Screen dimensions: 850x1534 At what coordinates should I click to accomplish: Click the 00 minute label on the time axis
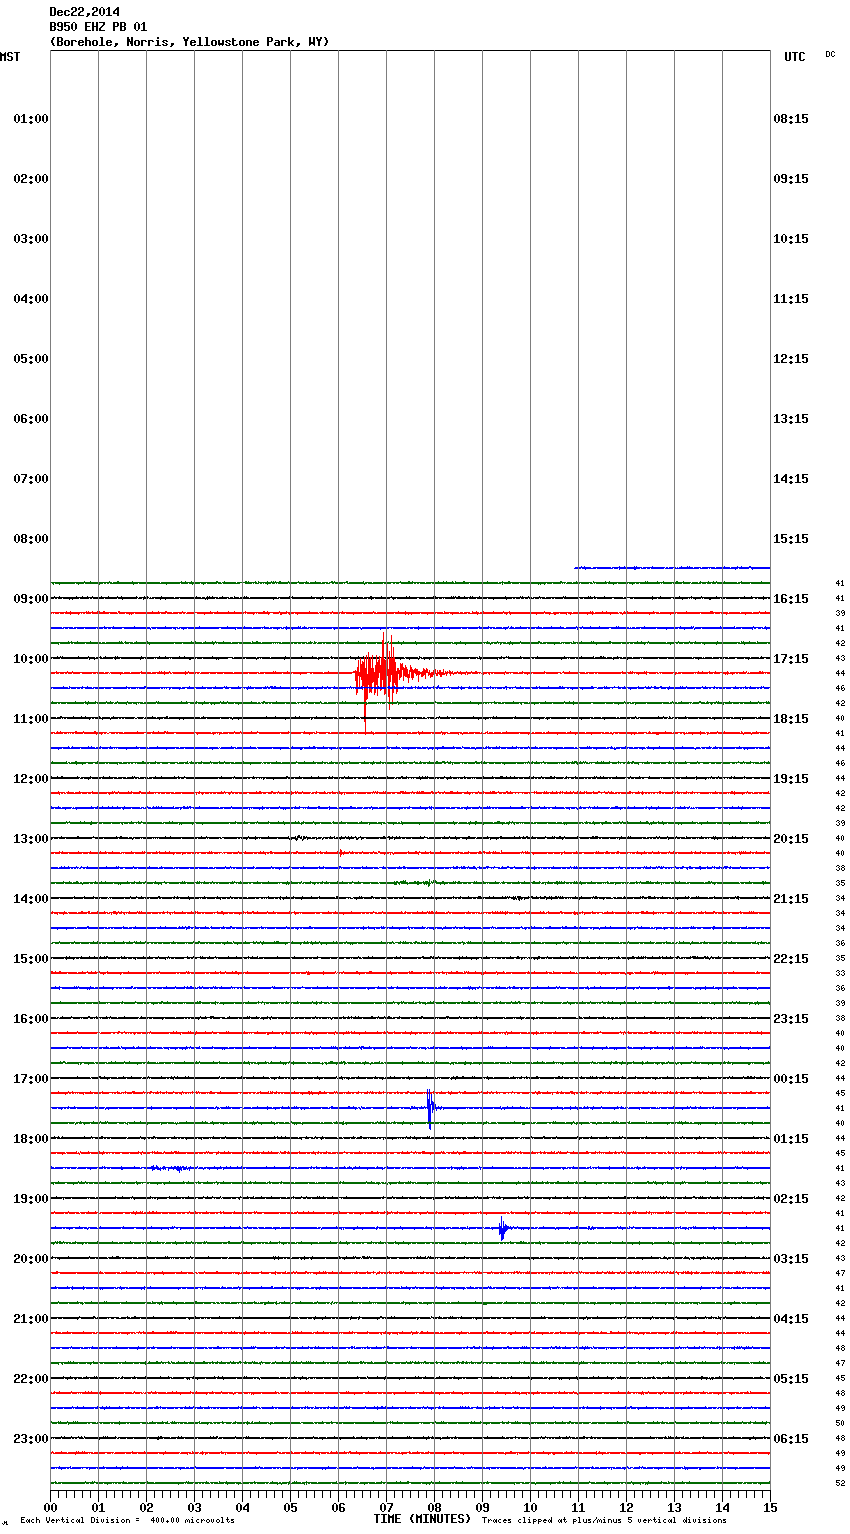point(50,1508)
